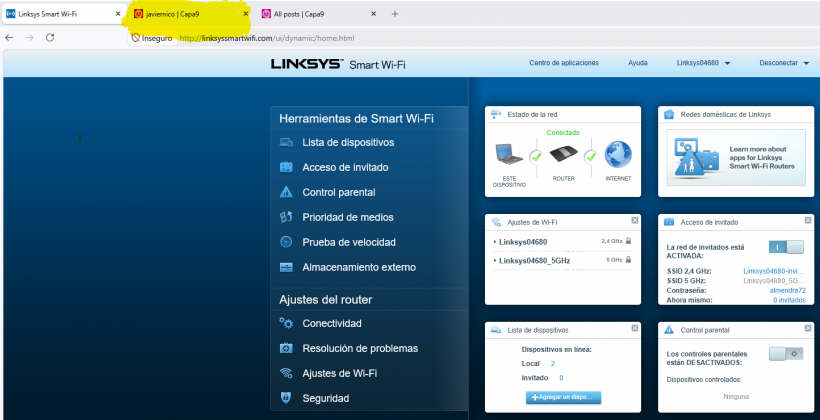This screenshot has height=420, width=820.
Task: Expand the Linksys04680_5GHz network row
Action: tap(562, 260)
